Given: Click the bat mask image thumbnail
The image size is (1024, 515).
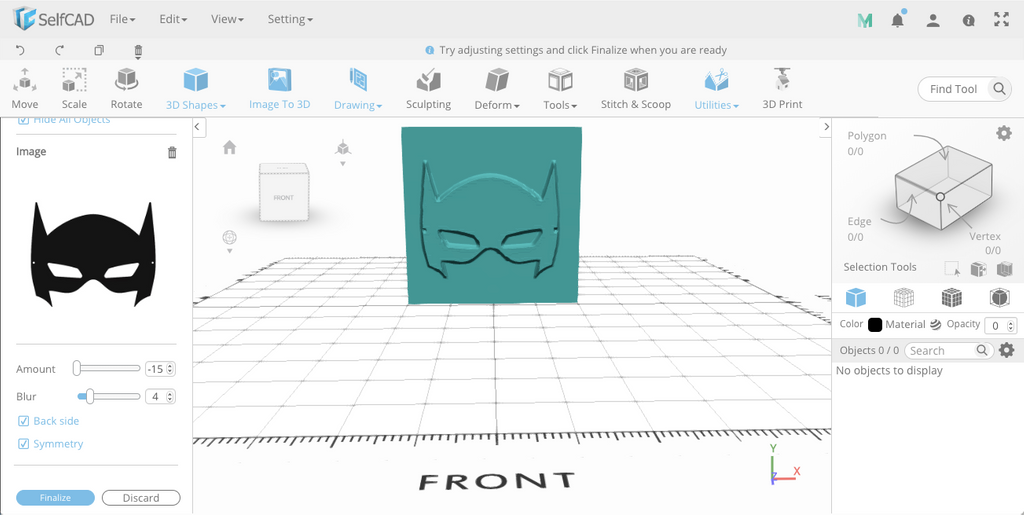Looking at the screenshot, I should coord(93,254).
